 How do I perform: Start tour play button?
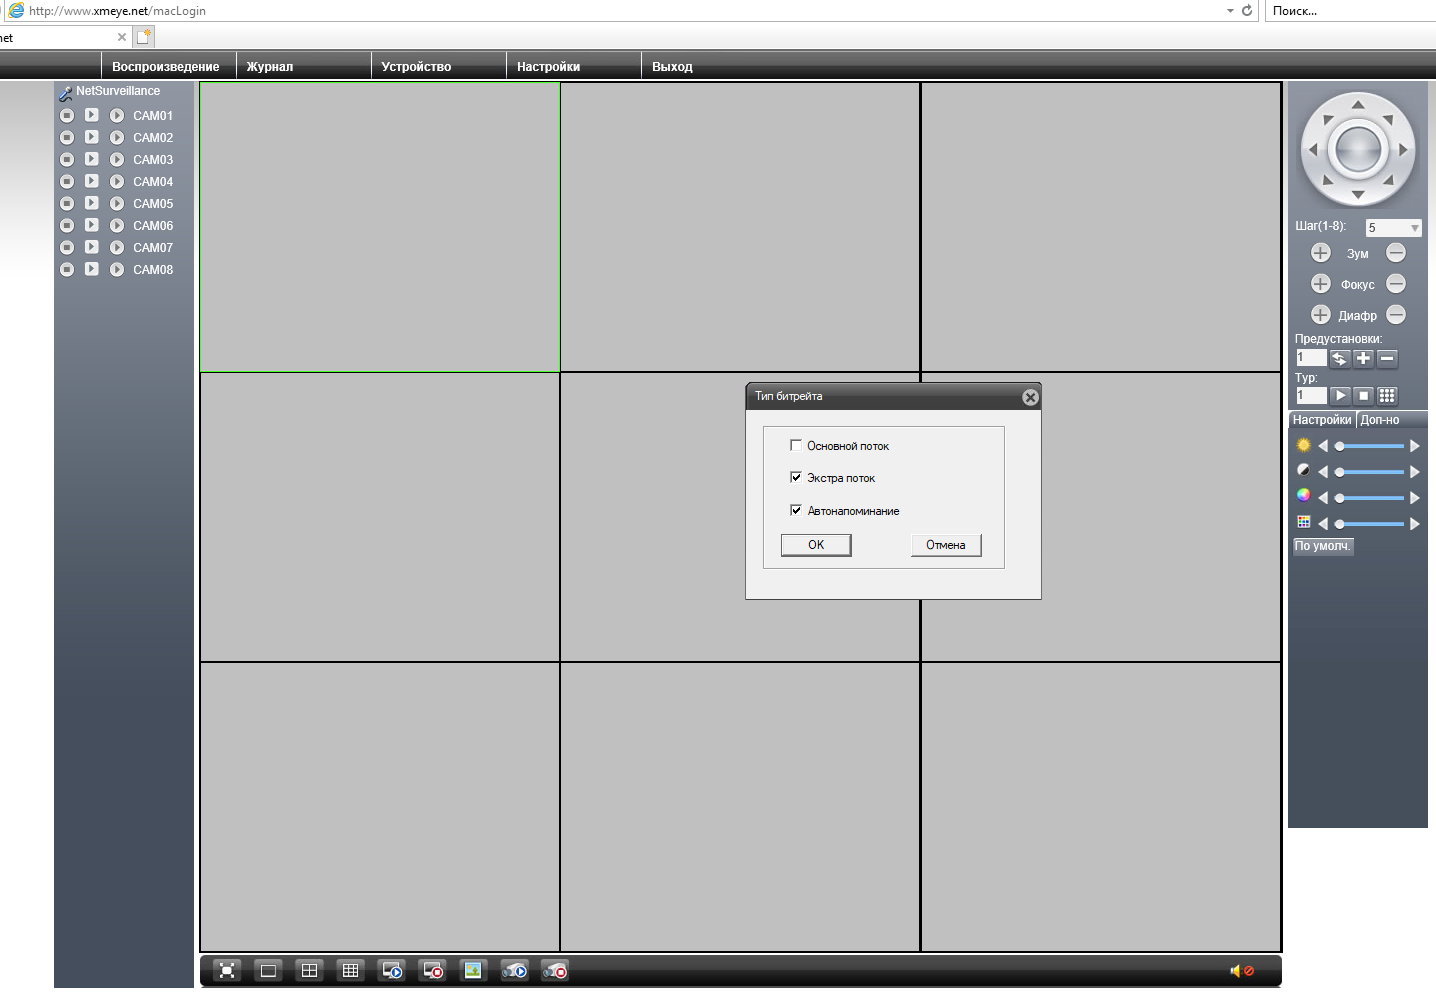coord(1339,396)
